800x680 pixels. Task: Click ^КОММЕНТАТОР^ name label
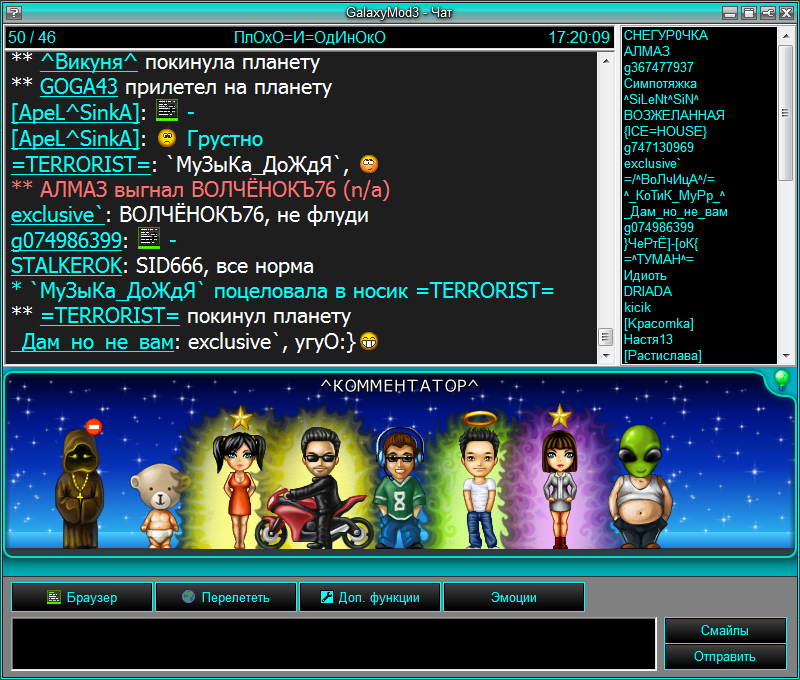pos(399,386)
